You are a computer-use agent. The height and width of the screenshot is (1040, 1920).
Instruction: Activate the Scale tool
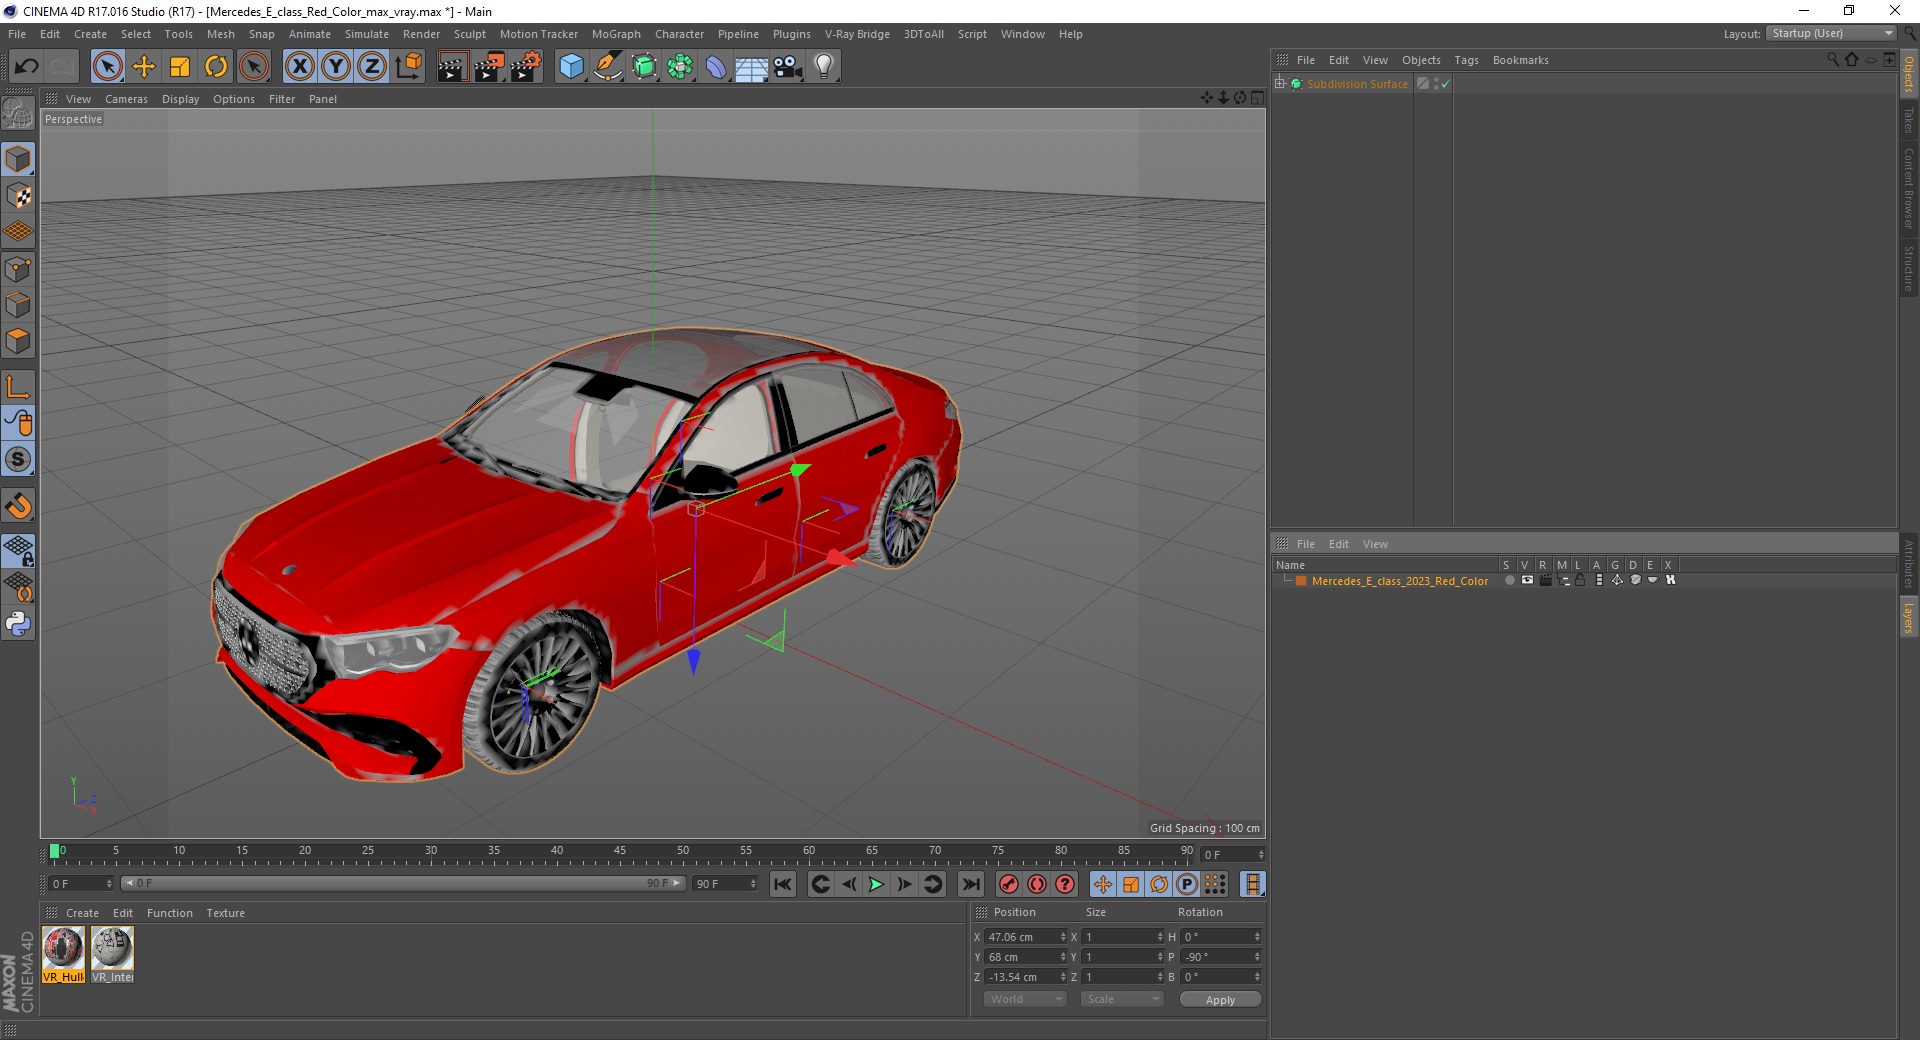pos(180,67)
